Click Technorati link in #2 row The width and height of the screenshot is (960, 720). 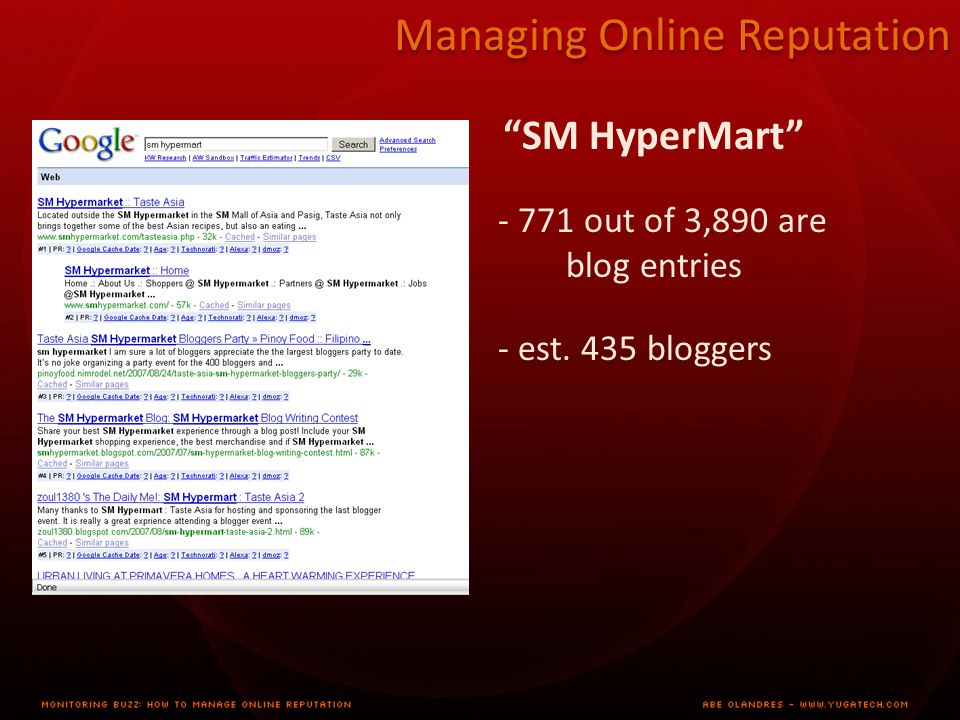tap(225, 318)
